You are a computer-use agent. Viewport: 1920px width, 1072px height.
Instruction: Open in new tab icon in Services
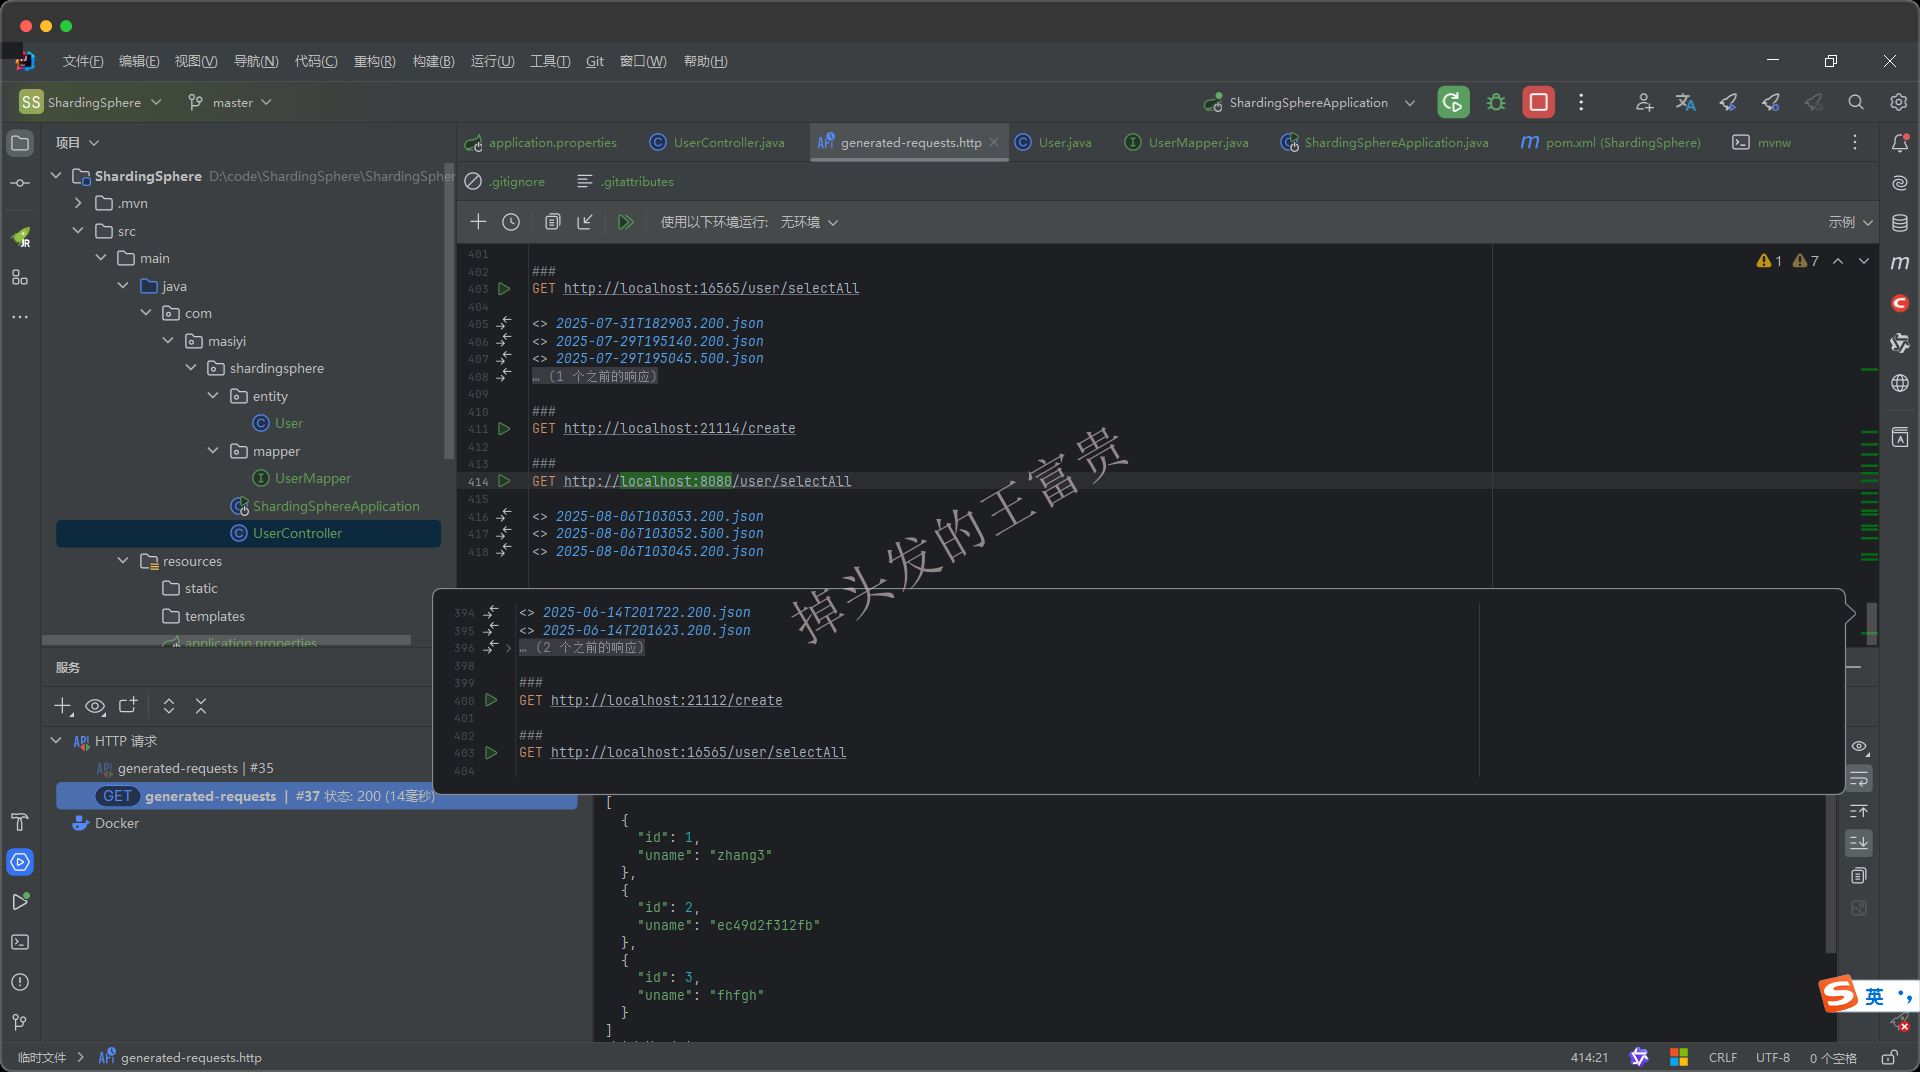128,706
